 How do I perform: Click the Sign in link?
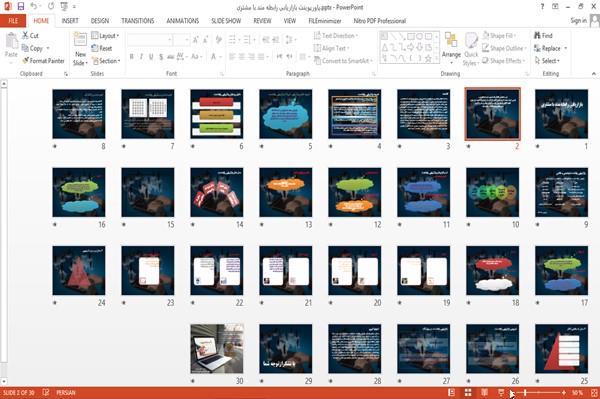point(578,21)
